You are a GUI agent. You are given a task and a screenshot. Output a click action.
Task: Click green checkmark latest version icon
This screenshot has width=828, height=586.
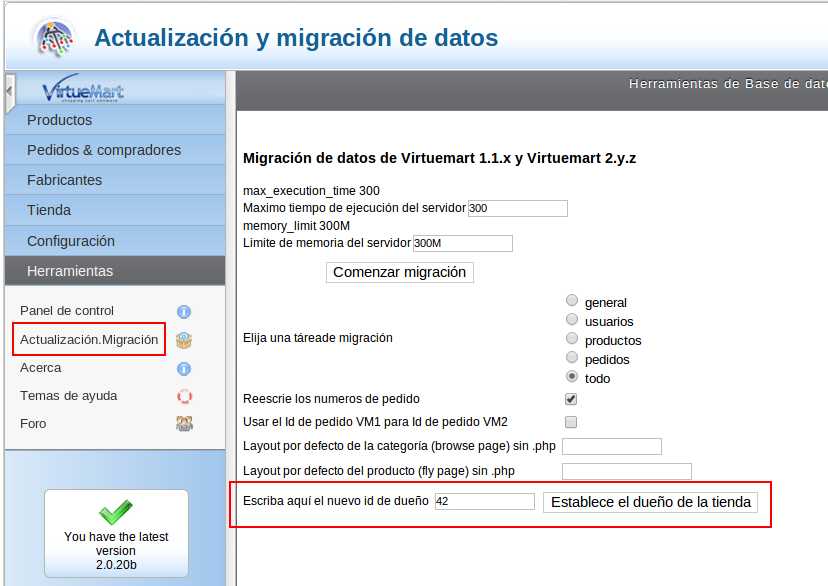116,512
